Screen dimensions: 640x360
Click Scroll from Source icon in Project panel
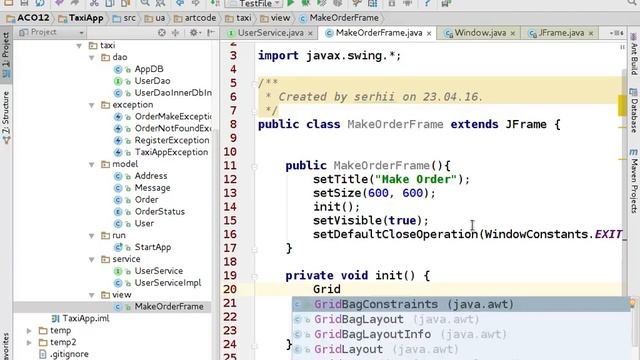pos(162,32)
